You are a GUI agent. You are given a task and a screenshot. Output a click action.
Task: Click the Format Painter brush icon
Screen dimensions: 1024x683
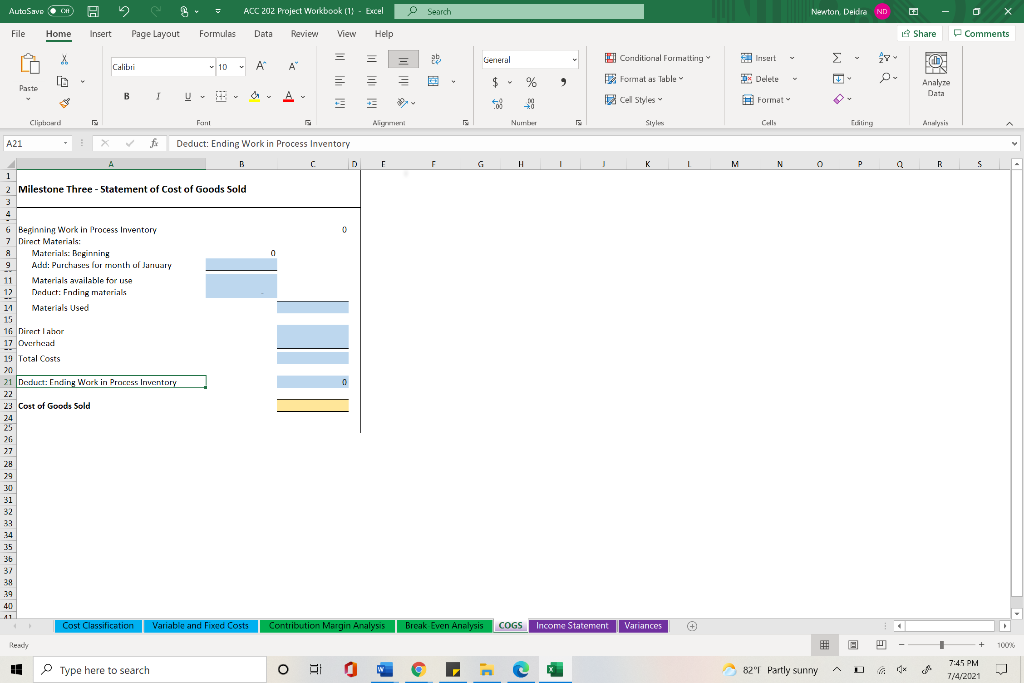point(64,103)
